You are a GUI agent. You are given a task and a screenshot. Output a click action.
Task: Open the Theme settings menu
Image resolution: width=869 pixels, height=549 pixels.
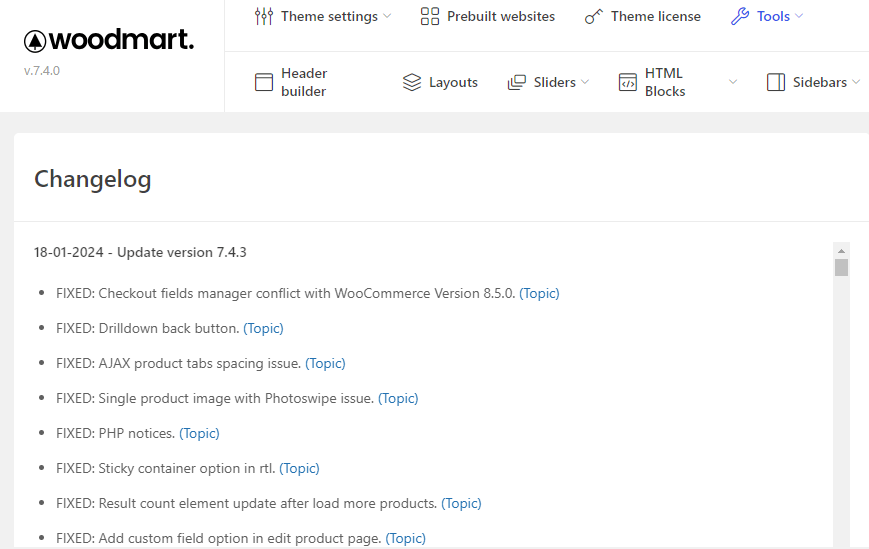pyautogui.click(x=329, y=17)
